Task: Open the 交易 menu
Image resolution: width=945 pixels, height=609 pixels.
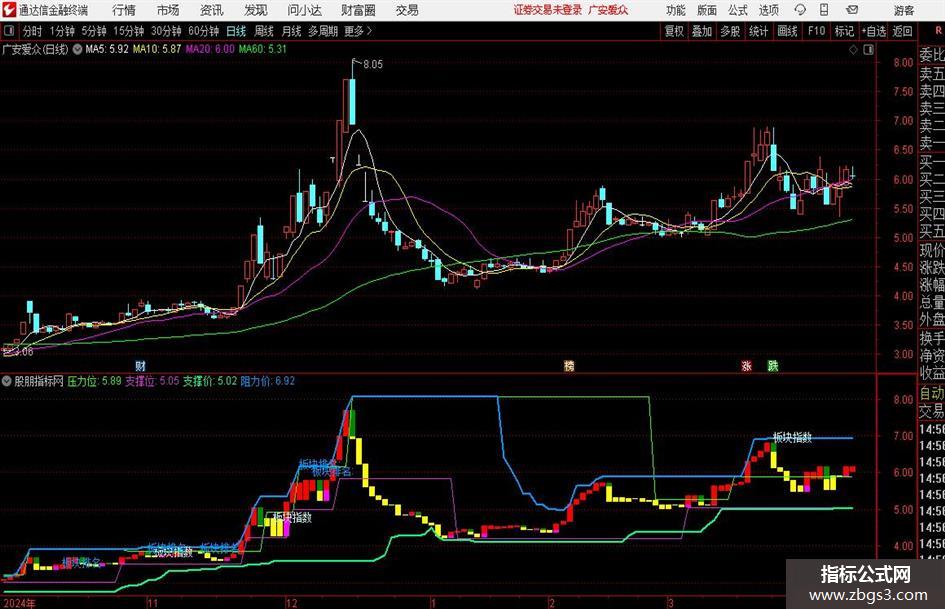Action: coord(407,10)
